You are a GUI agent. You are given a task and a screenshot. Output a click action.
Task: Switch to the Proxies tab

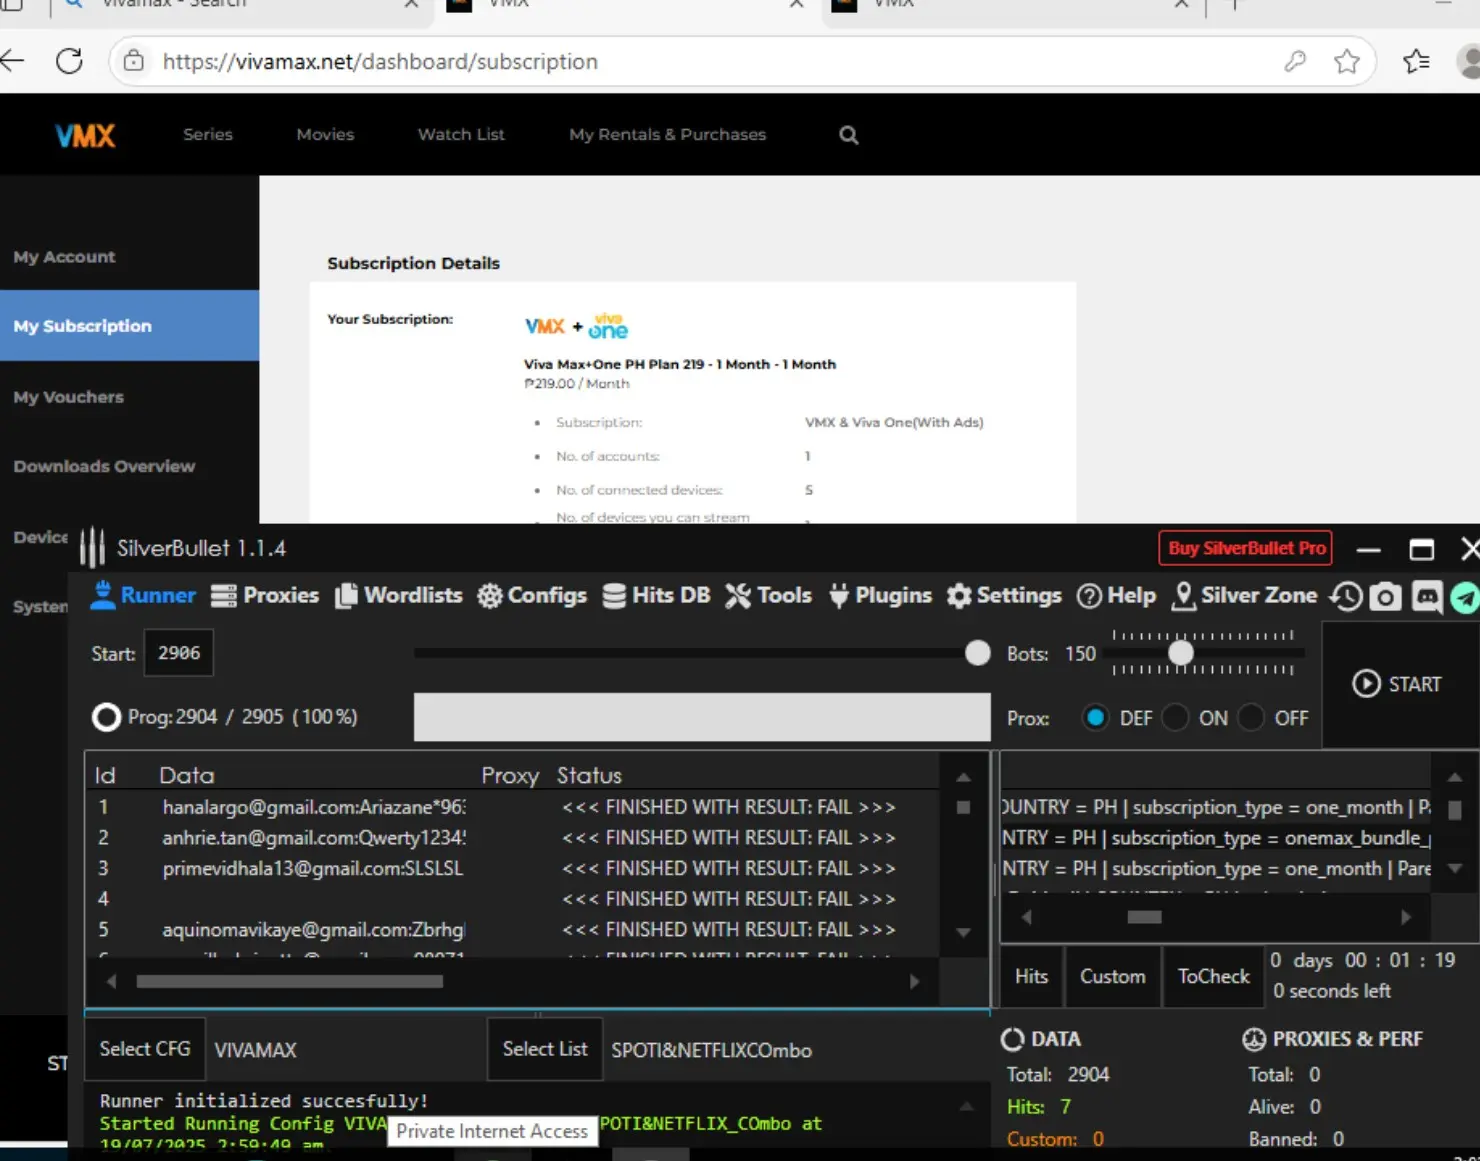[x=265, y=595]
